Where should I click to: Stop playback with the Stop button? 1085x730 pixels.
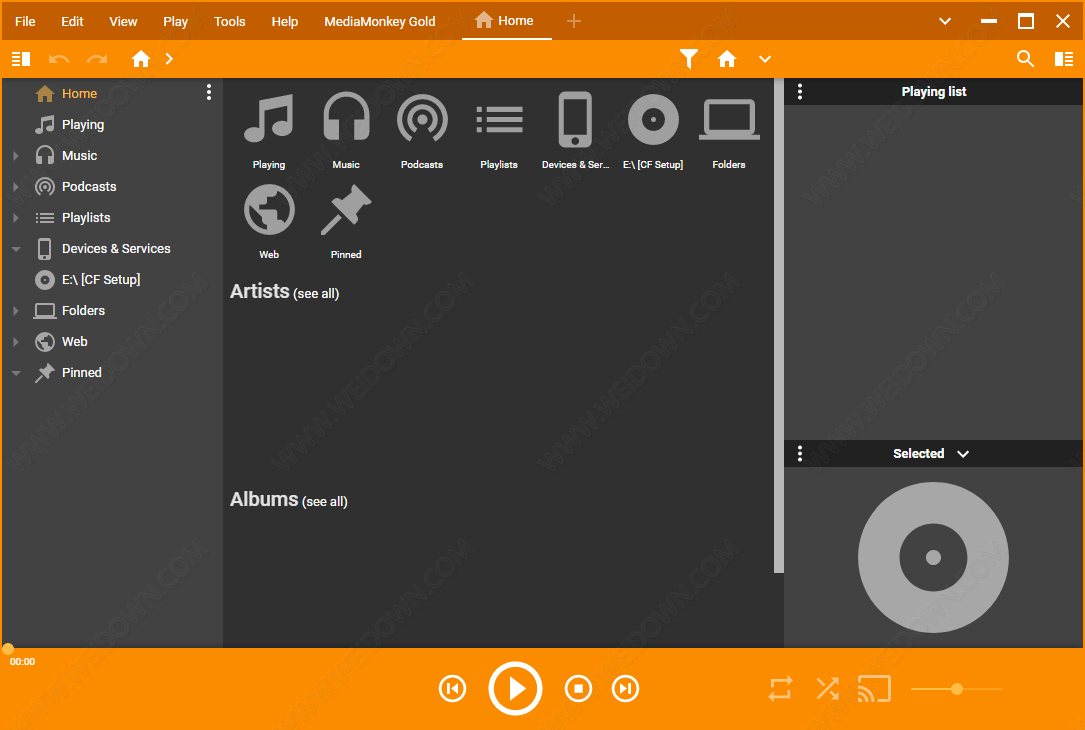(578, 688)
